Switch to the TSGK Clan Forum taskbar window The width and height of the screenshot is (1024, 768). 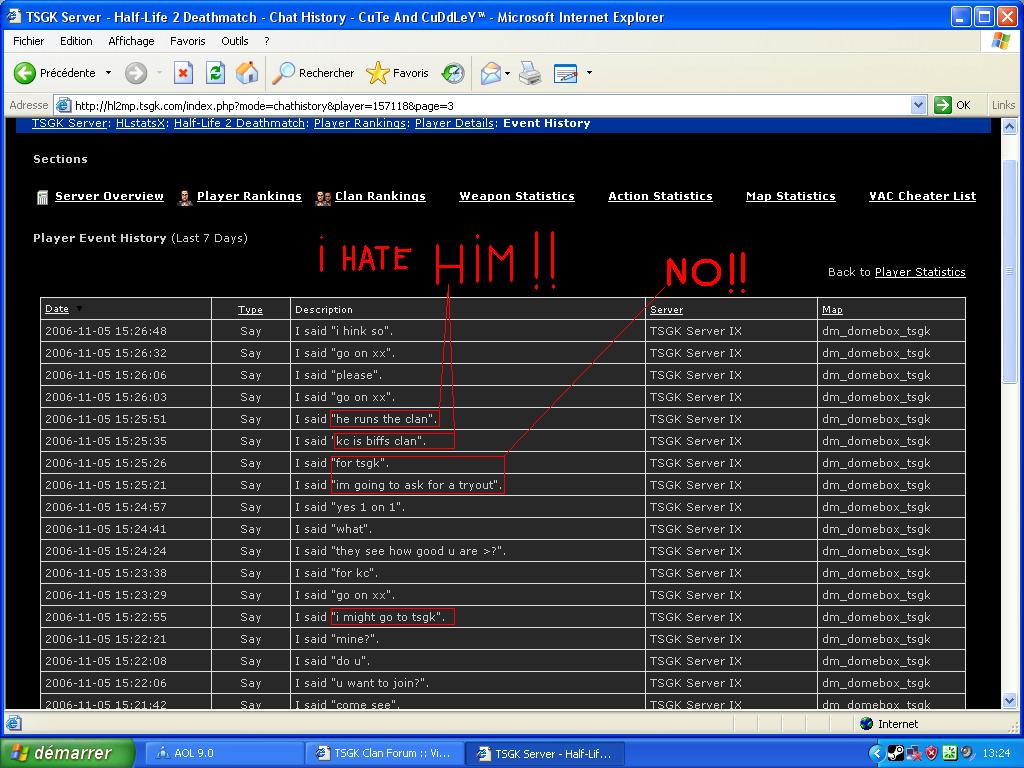point(384,752)
